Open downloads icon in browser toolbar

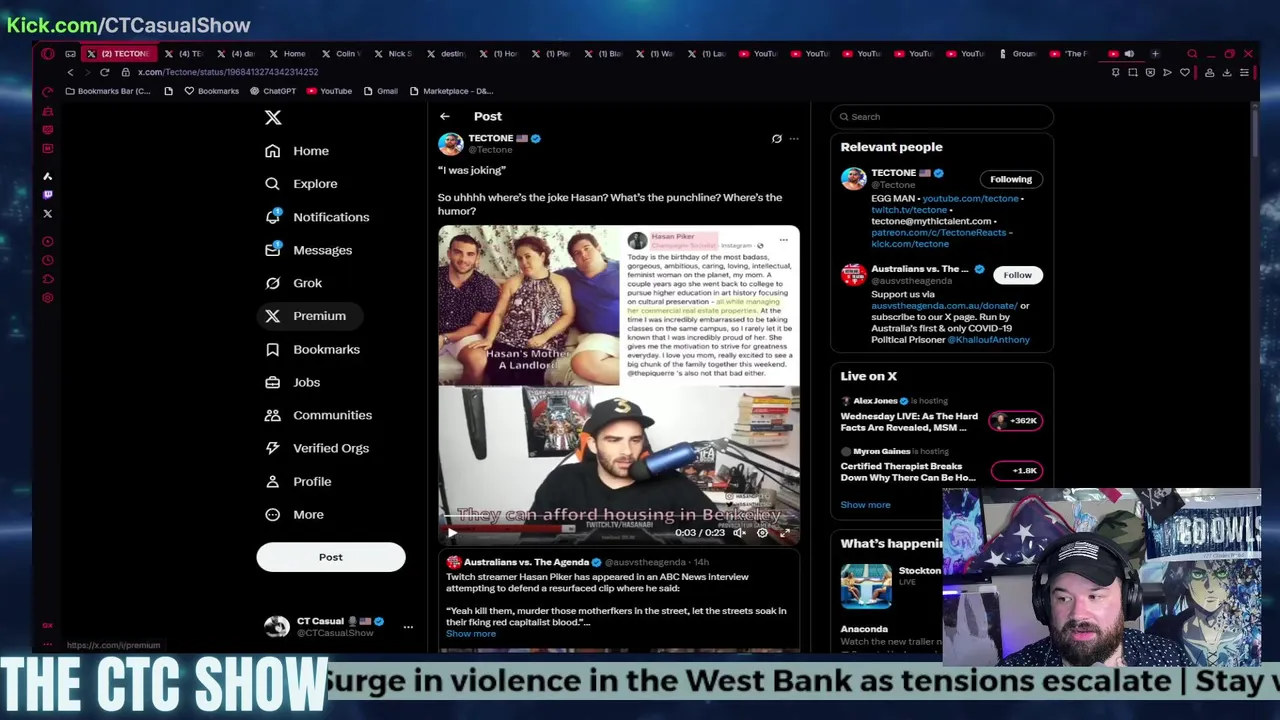tap(1227, 72)
